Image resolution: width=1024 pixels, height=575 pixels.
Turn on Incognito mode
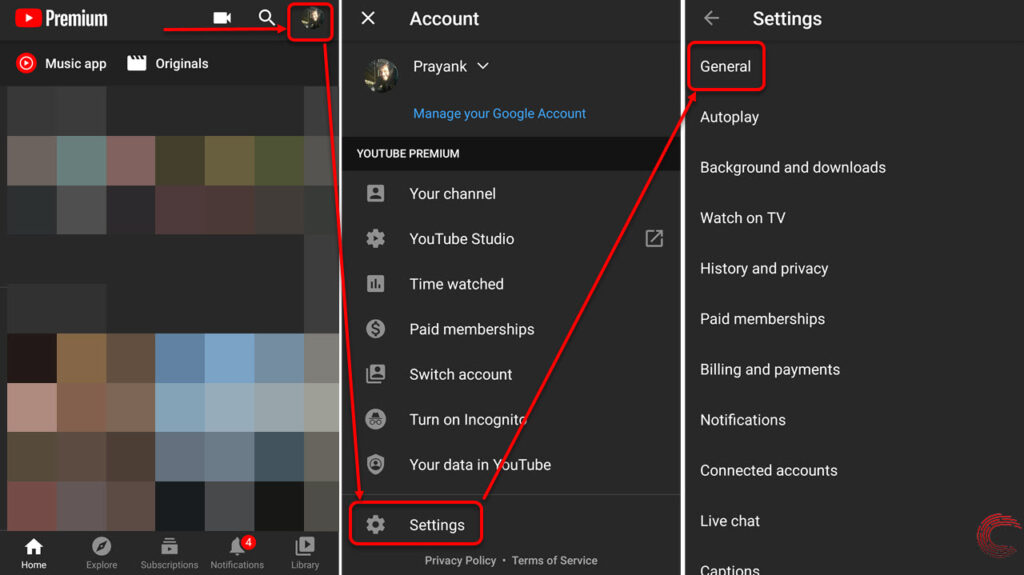(466, 419)
